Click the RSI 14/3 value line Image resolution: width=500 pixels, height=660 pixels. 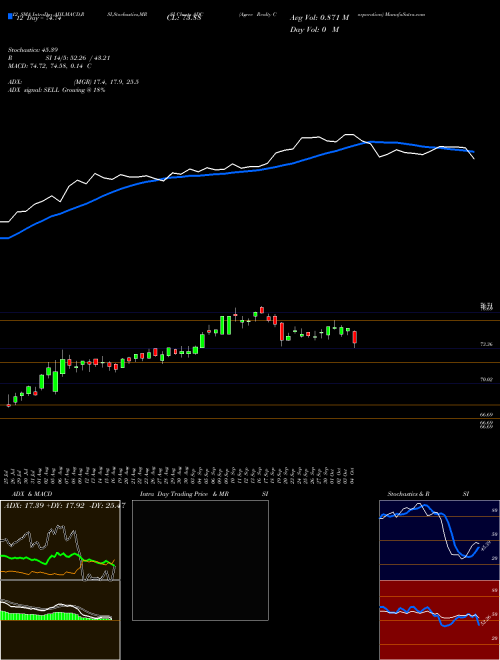tap(59, 59)
